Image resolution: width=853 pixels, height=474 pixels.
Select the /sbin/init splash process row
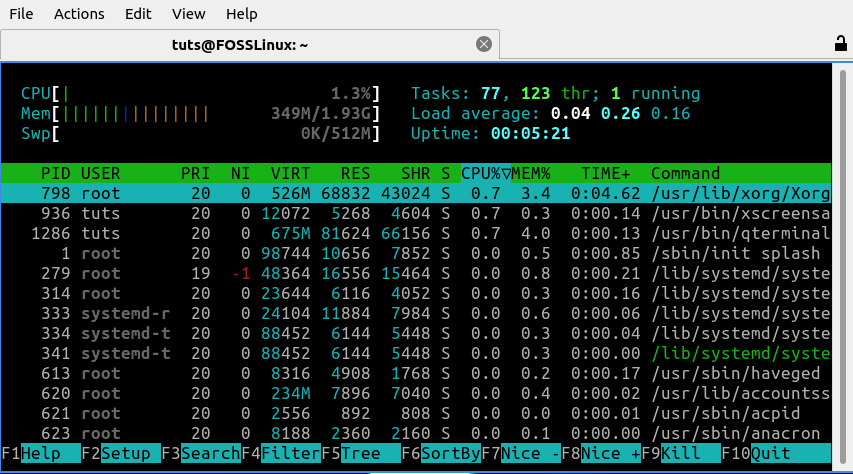click(416, 254)
